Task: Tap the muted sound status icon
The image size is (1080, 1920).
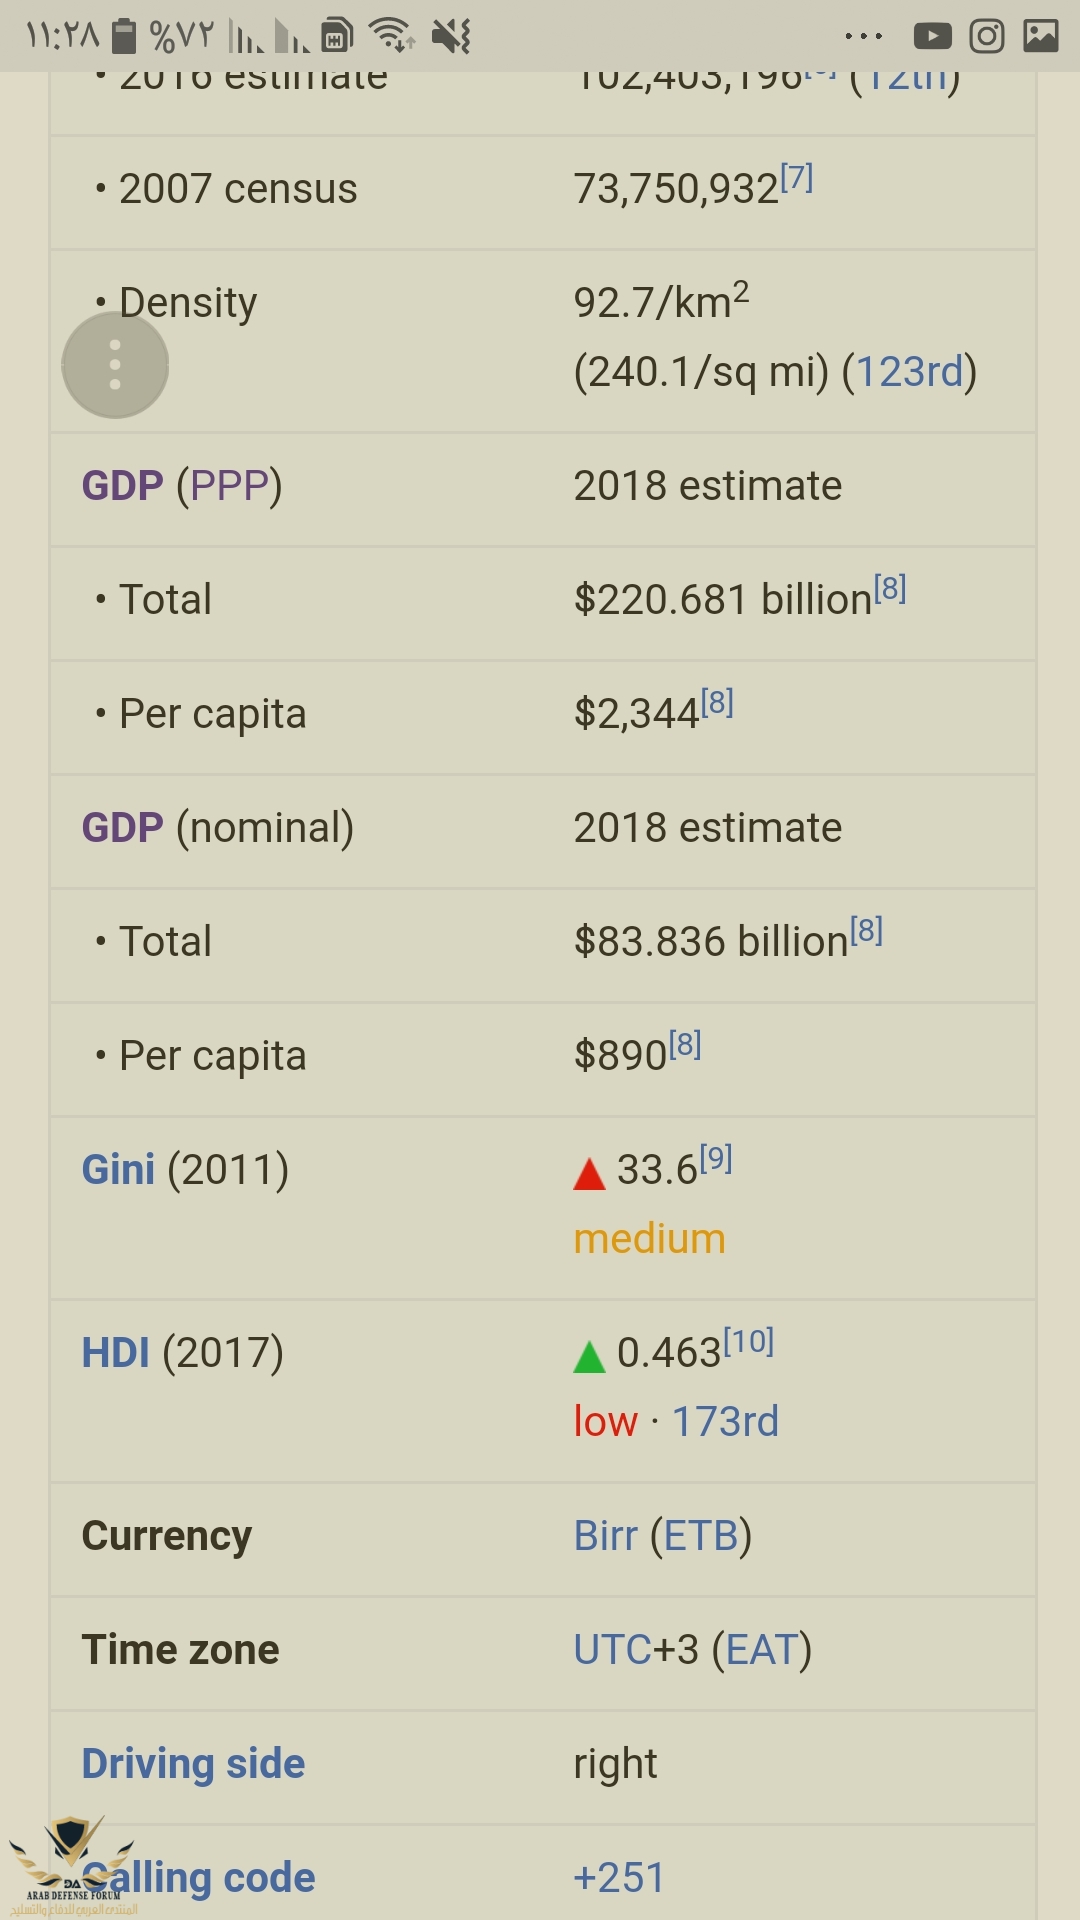Action: click(x=451, y=37)
